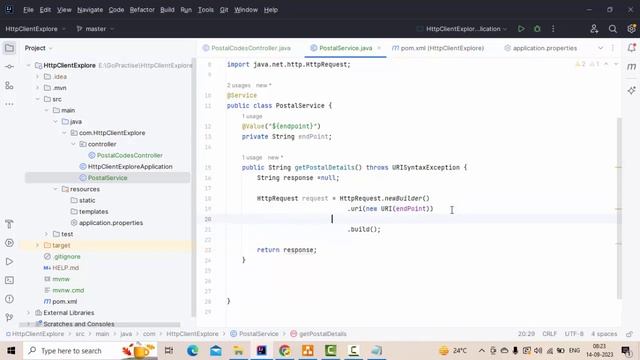
Task: Expand External Libraries node
Action: (x=29, y=313)
